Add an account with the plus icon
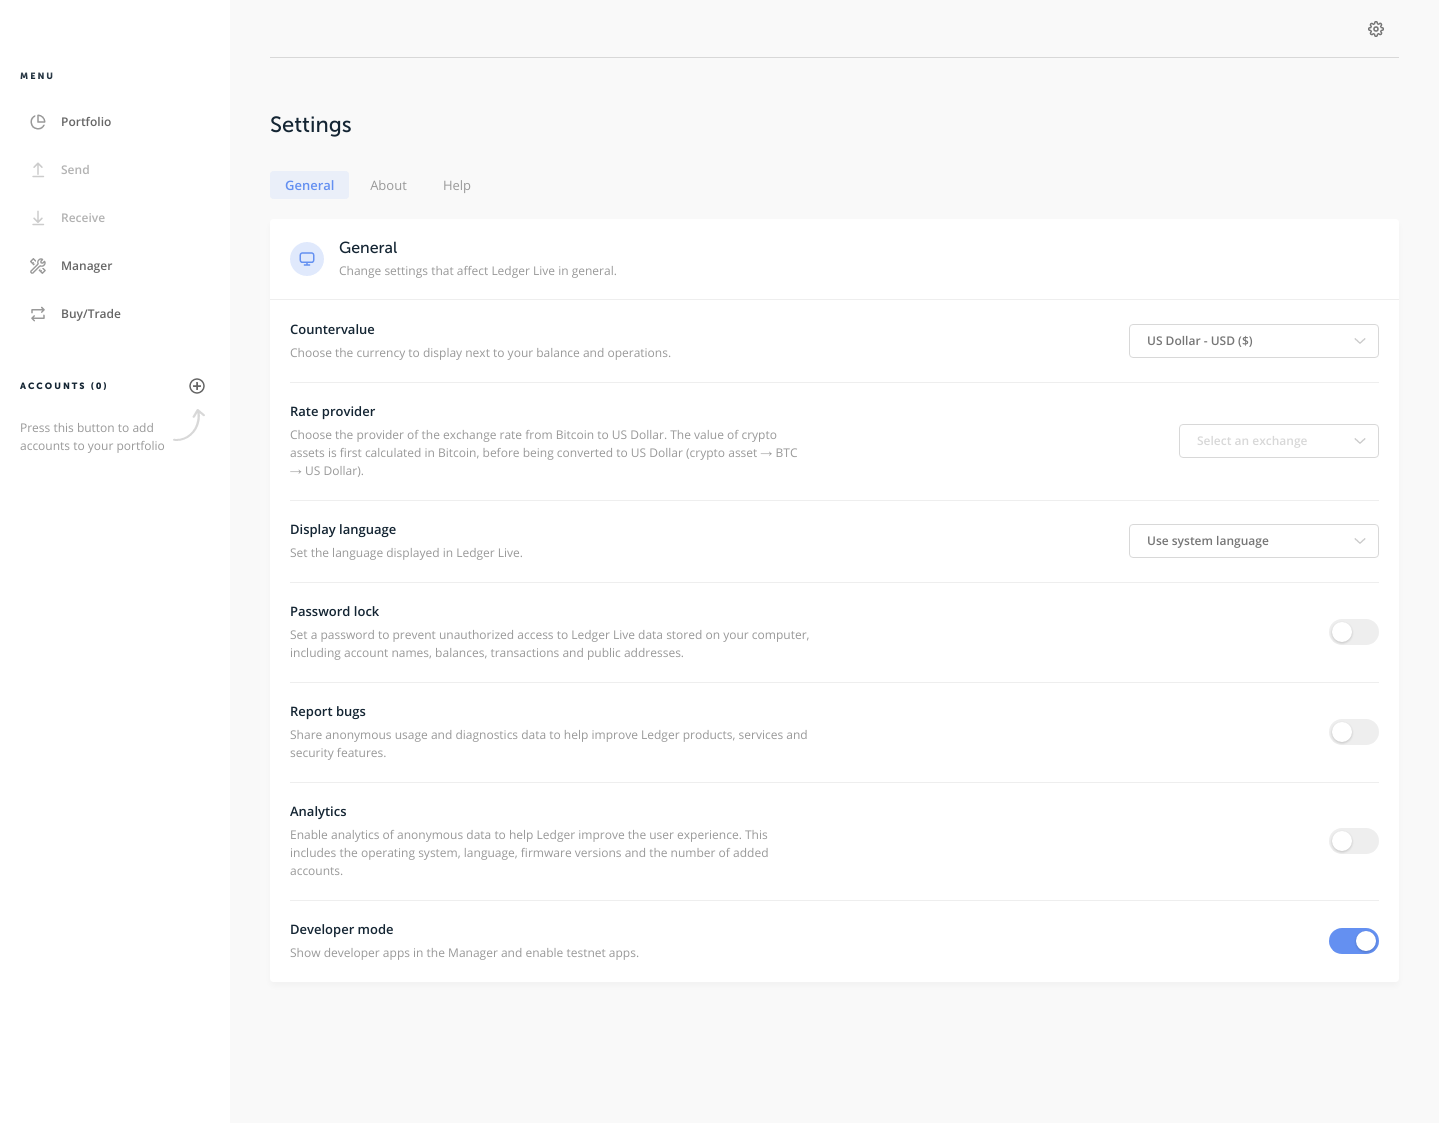This screenshot has height=1123, width=1439. coord(197,386)
